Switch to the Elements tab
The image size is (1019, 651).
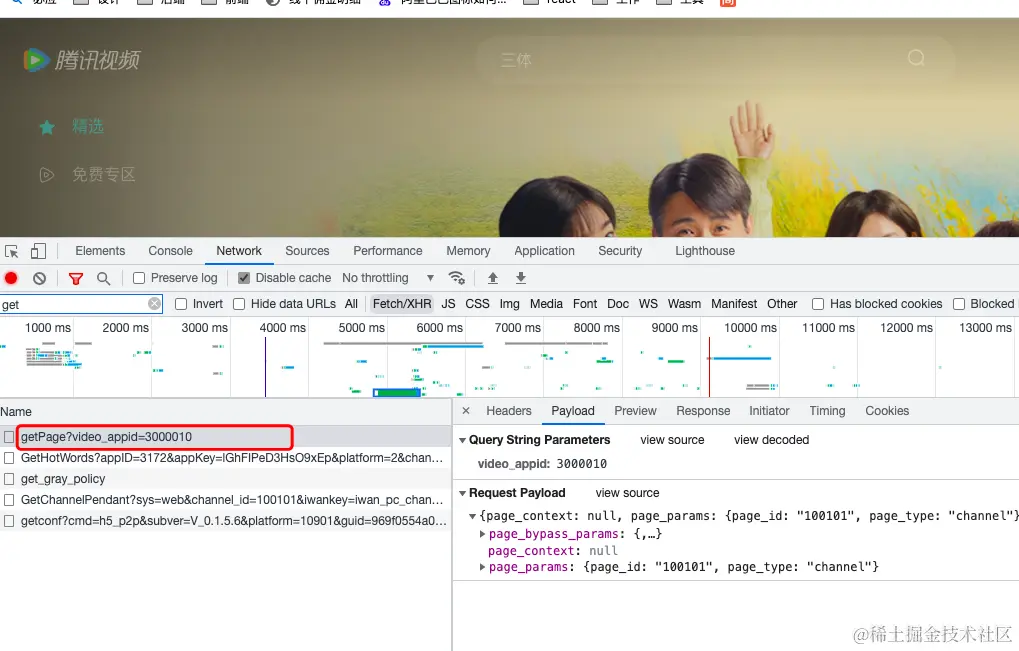(x=100, y=251)
